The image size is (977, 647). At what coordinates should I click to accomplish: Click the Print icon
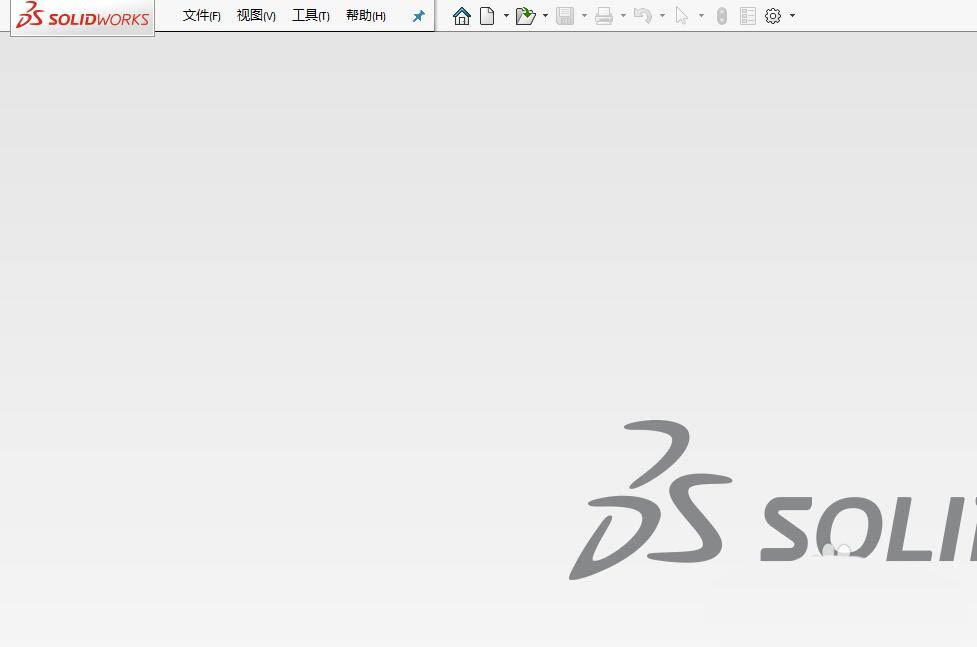(604, 16)
